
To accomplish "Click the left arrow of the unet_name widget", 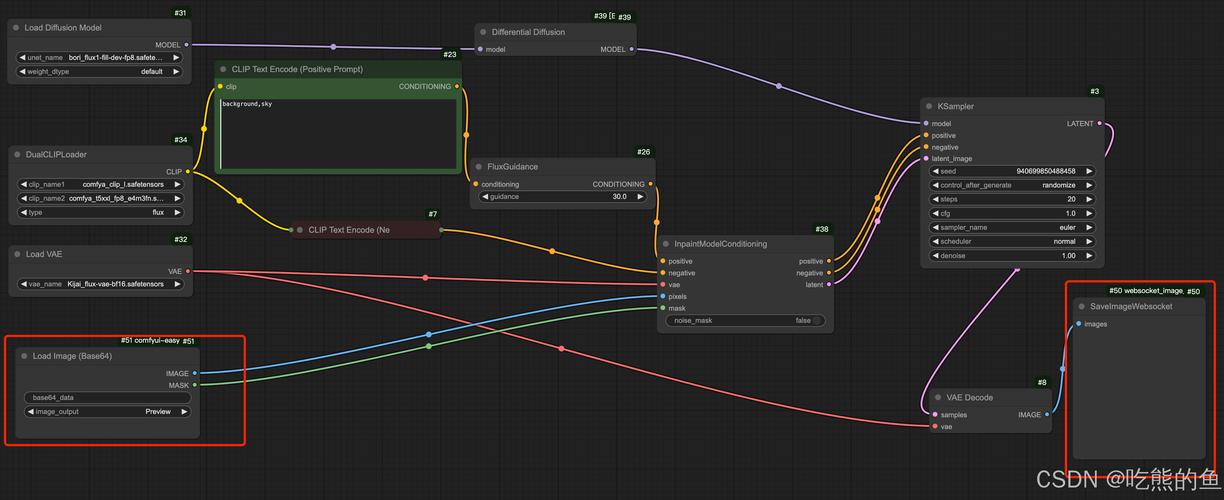I will point(23,58).
